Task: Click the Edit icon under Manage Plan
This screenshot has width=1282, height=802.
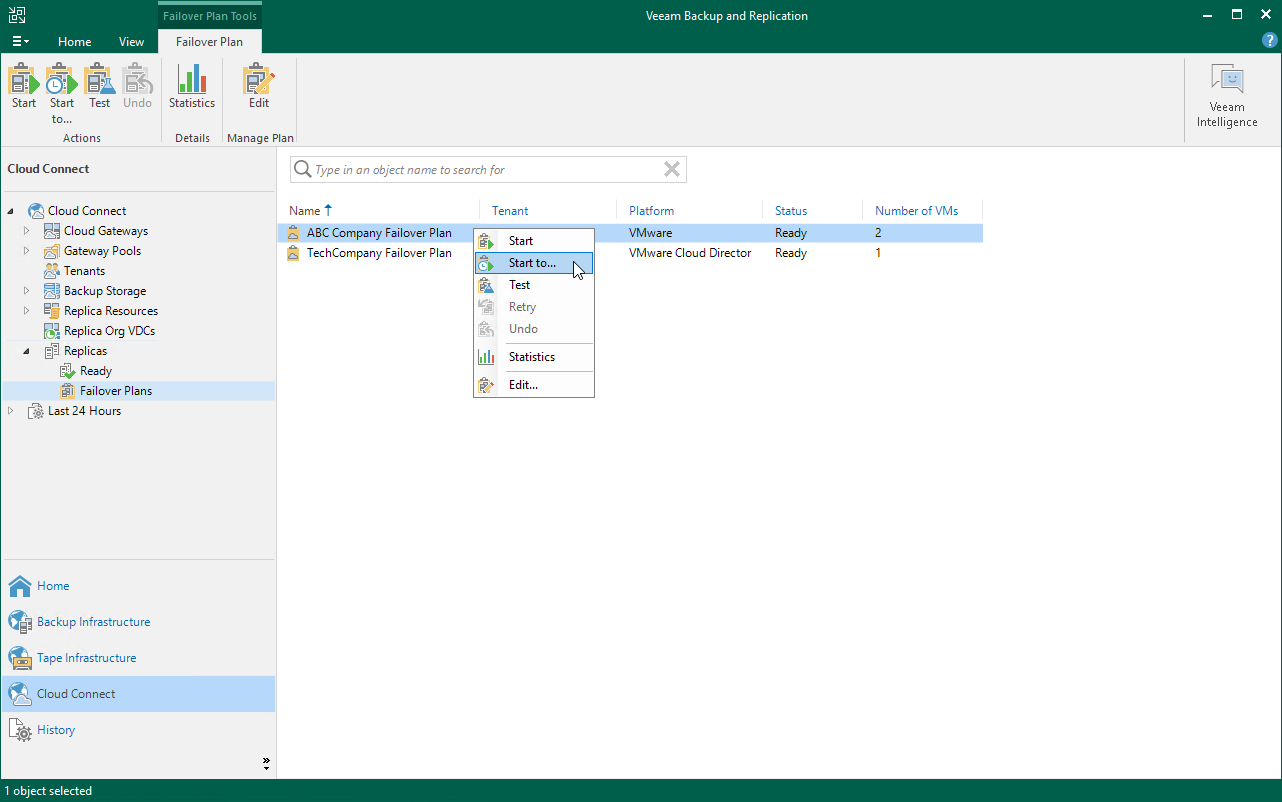Action: pos(258,90)
